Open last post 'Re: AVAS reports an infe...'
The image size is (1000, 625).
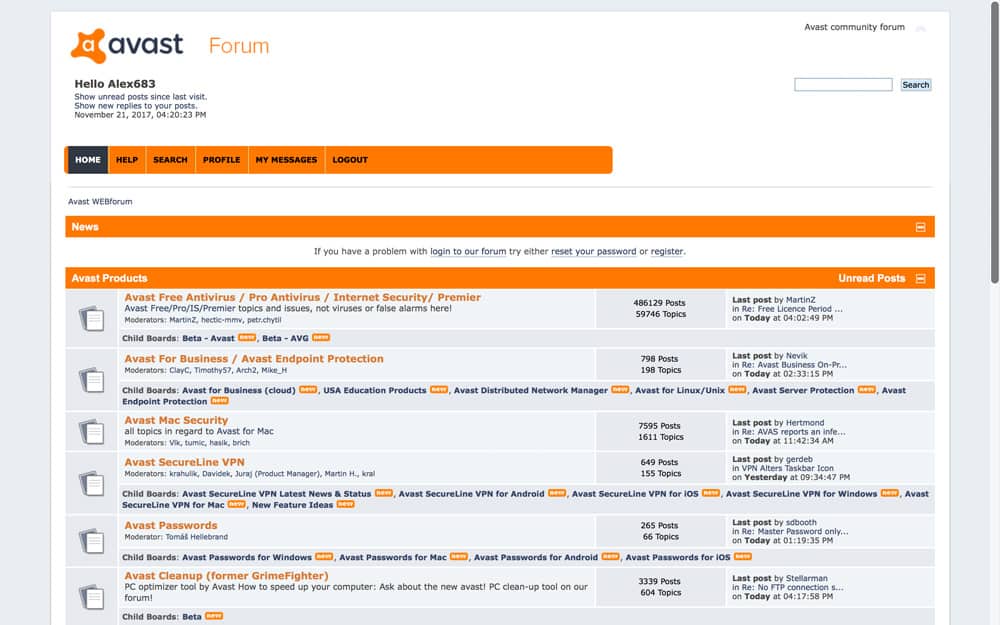tap(793, 432)
